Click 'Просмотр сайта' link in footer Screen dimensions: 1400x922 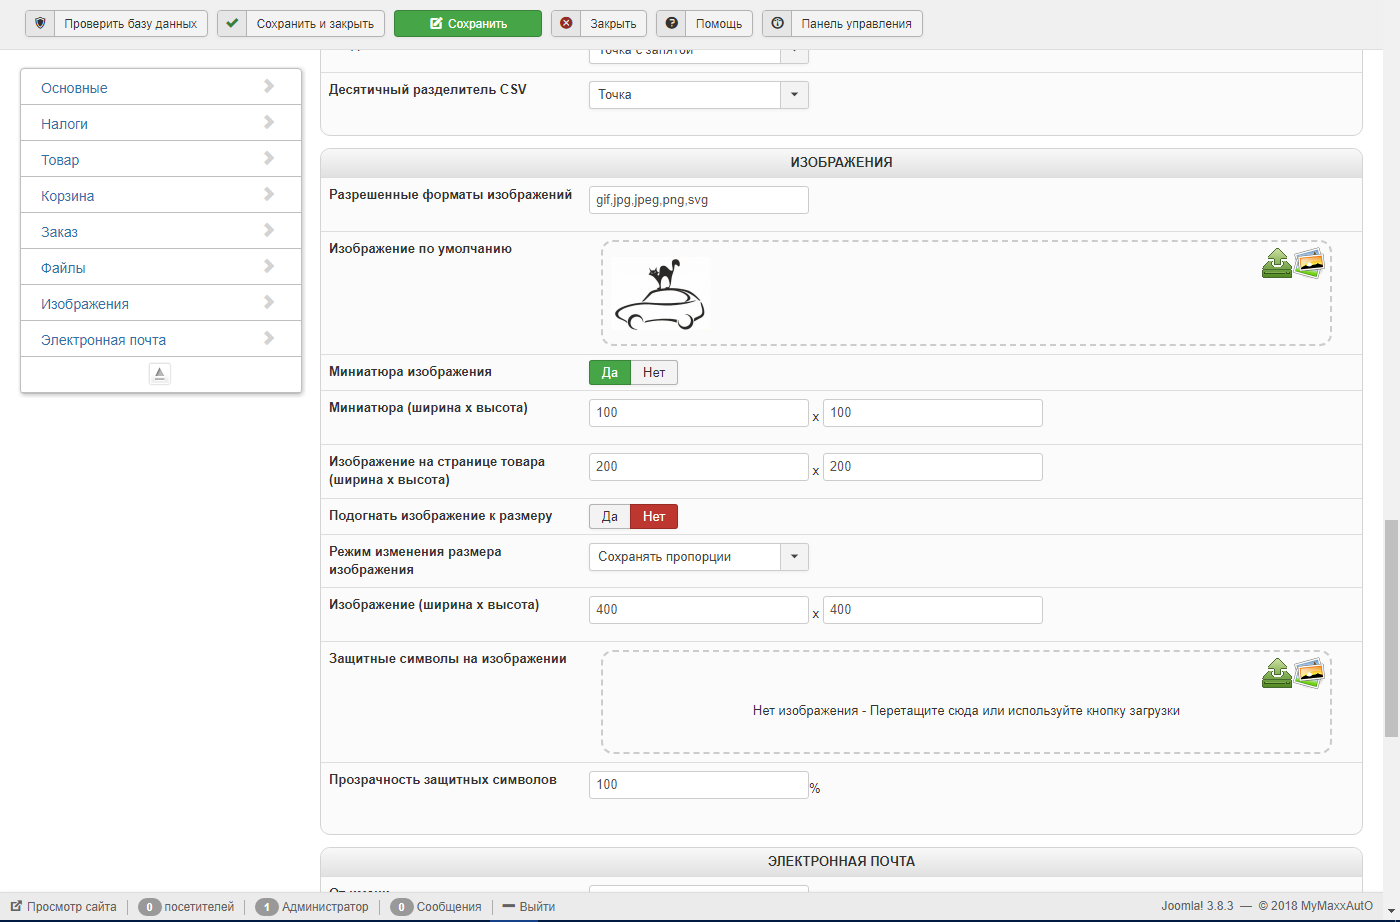pyautogui.click(x=71, y=907)
